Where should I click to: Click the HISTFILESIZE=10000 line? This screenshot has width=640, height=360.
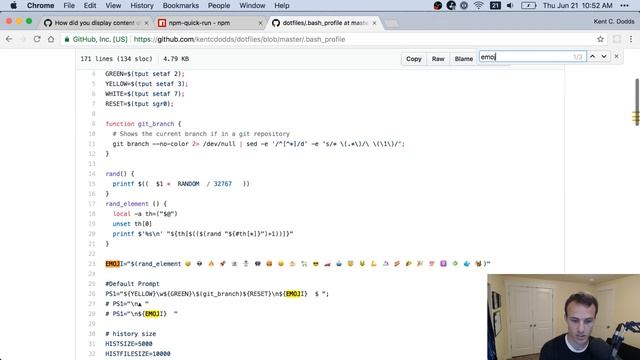(x=138, y=353)
